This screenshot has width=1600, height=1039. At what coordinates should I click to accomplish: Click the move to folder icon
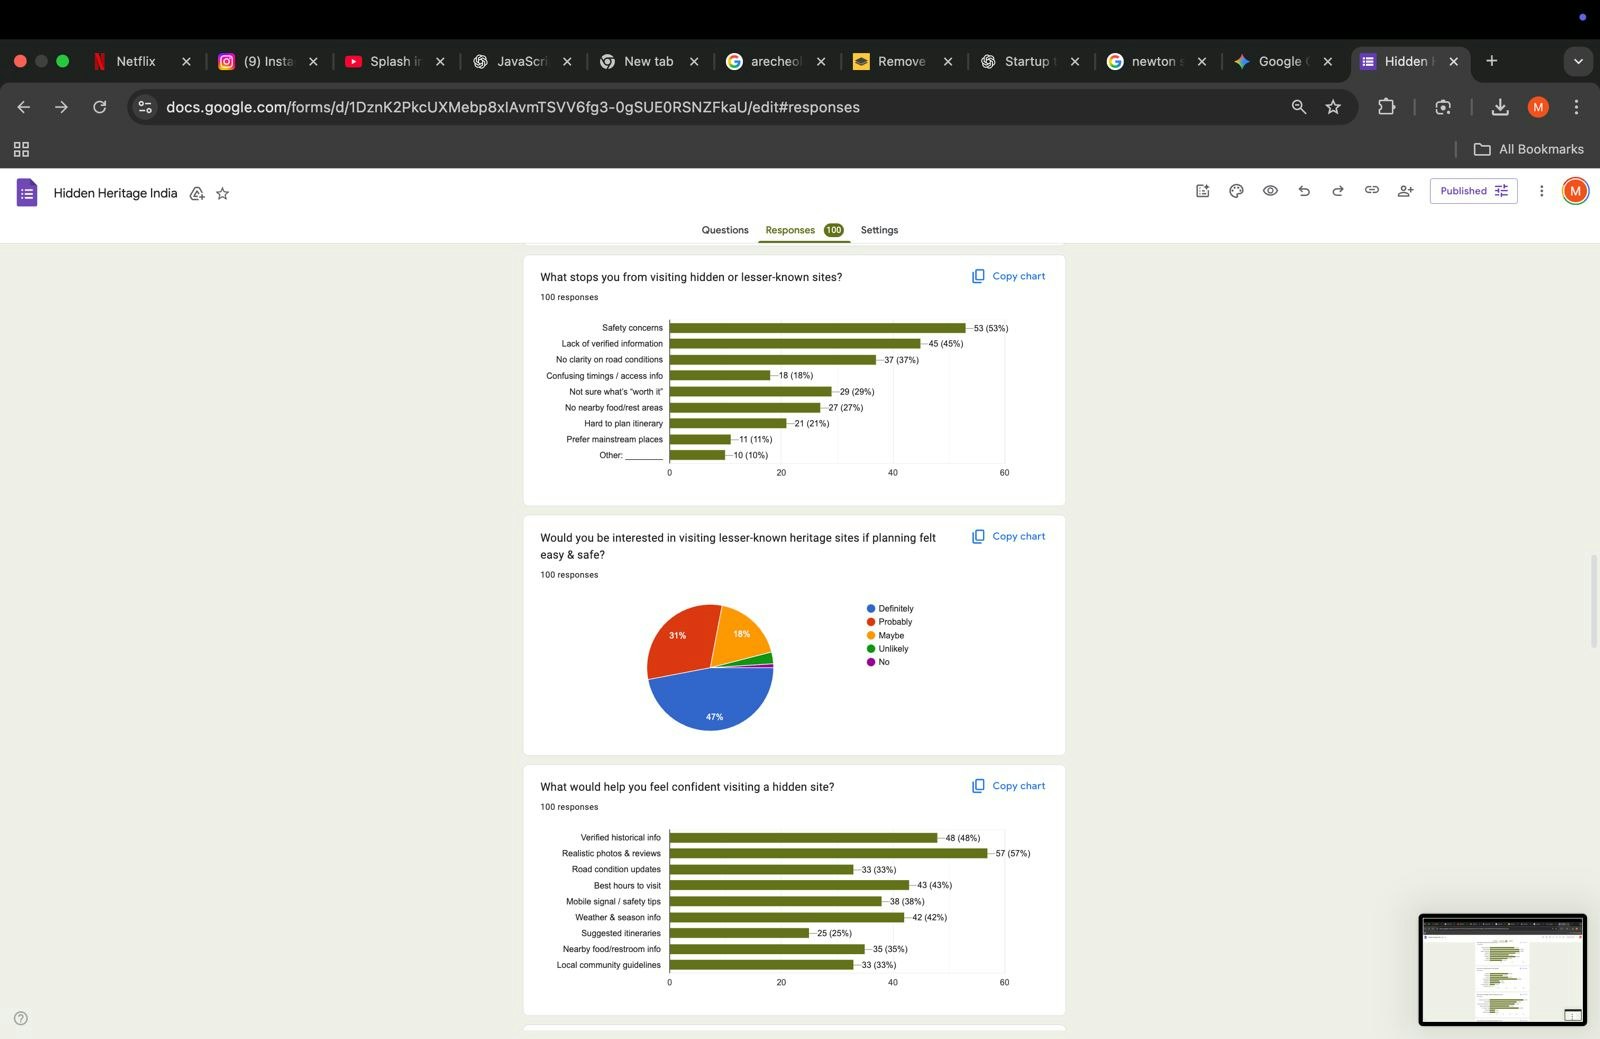coord(197,193)
